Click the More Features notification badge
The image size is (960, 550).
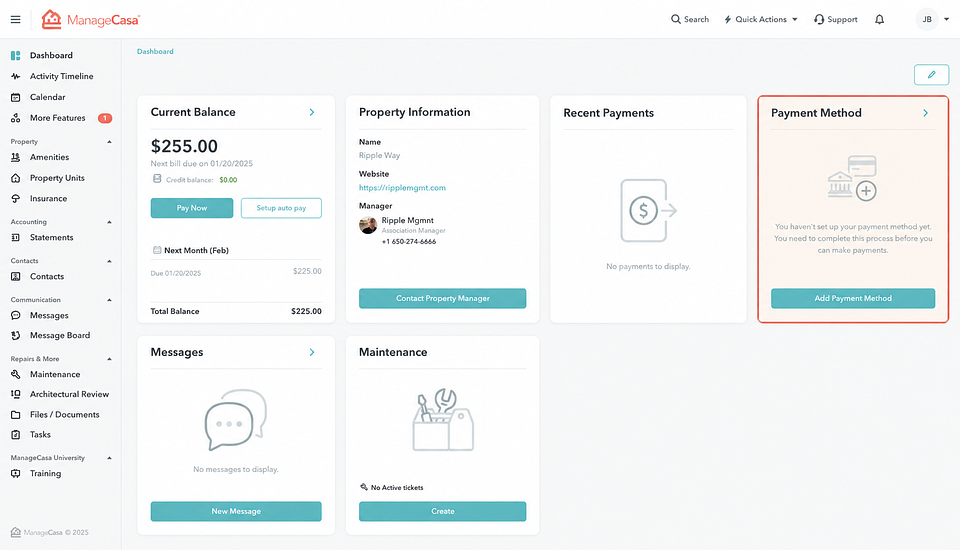(x=105, y=118)
